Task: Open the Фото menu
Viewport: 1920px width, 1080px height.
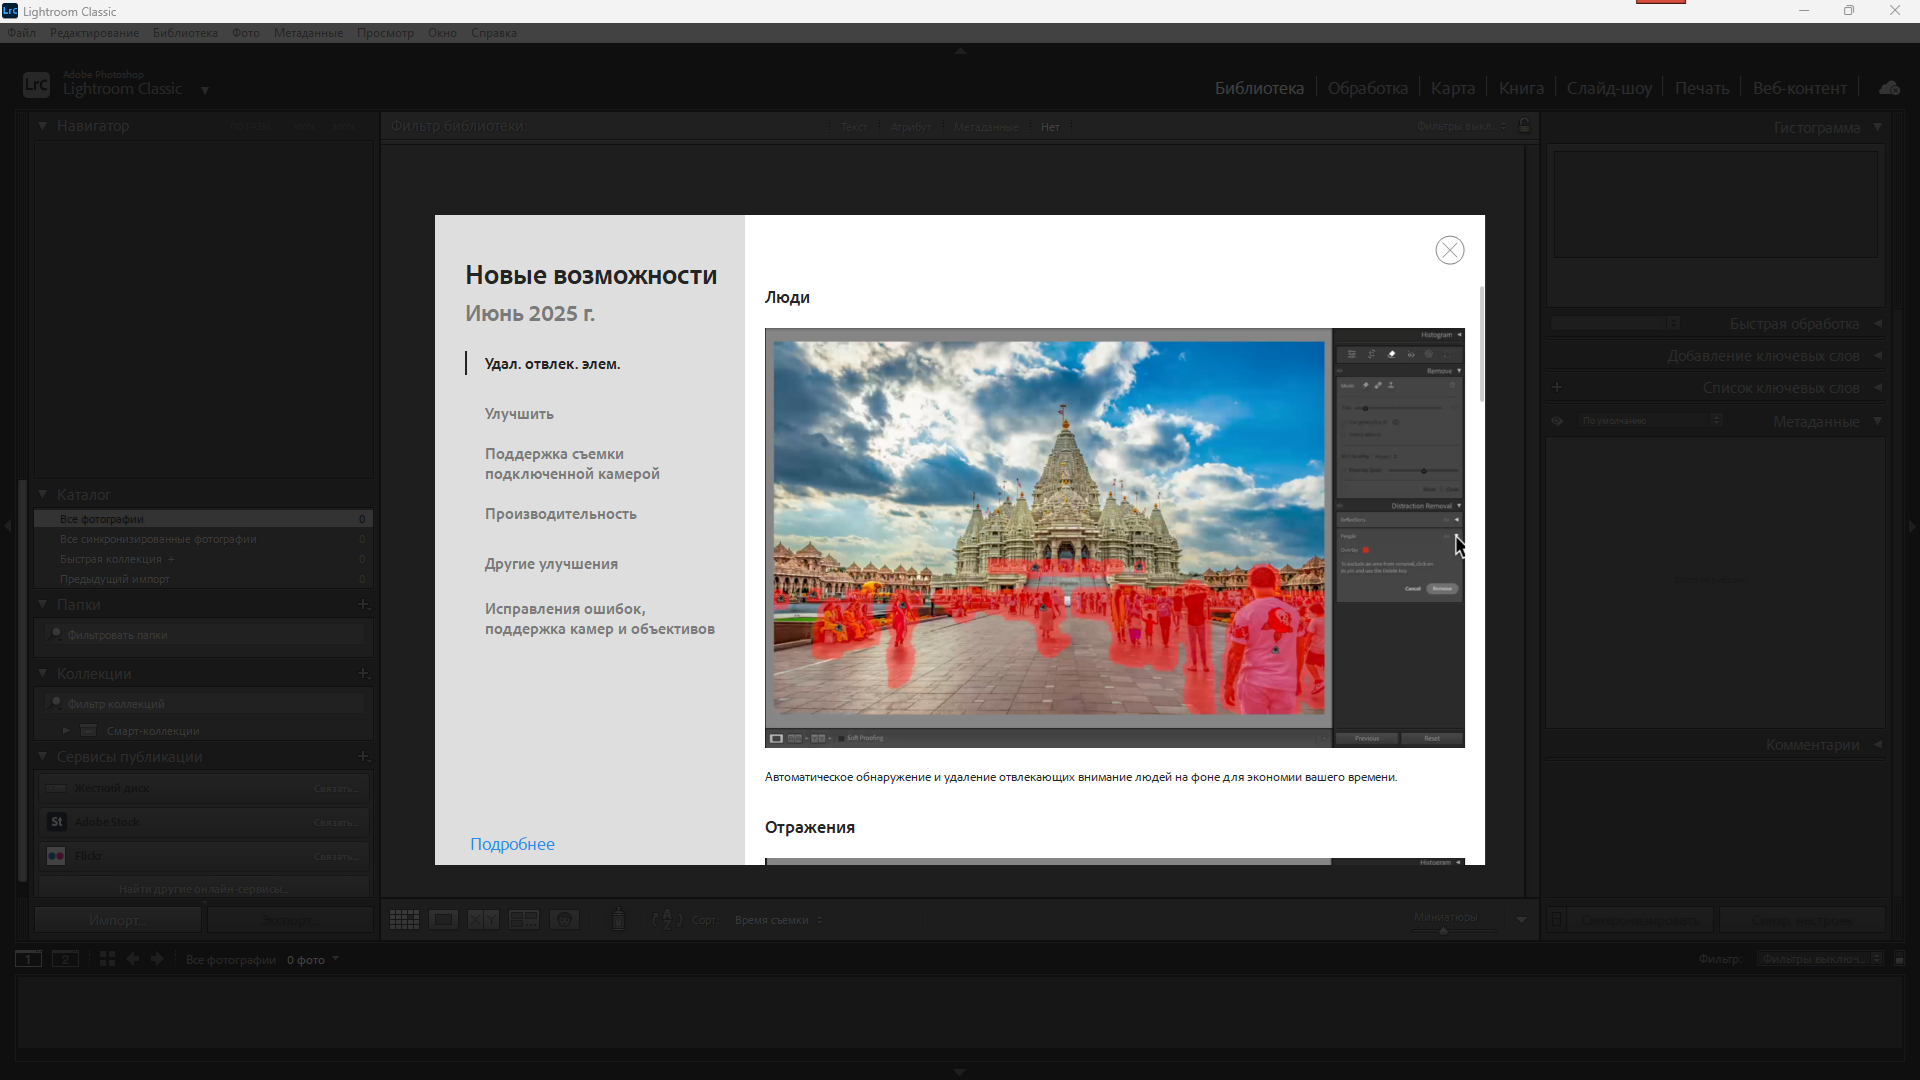Action: point(245,33)
